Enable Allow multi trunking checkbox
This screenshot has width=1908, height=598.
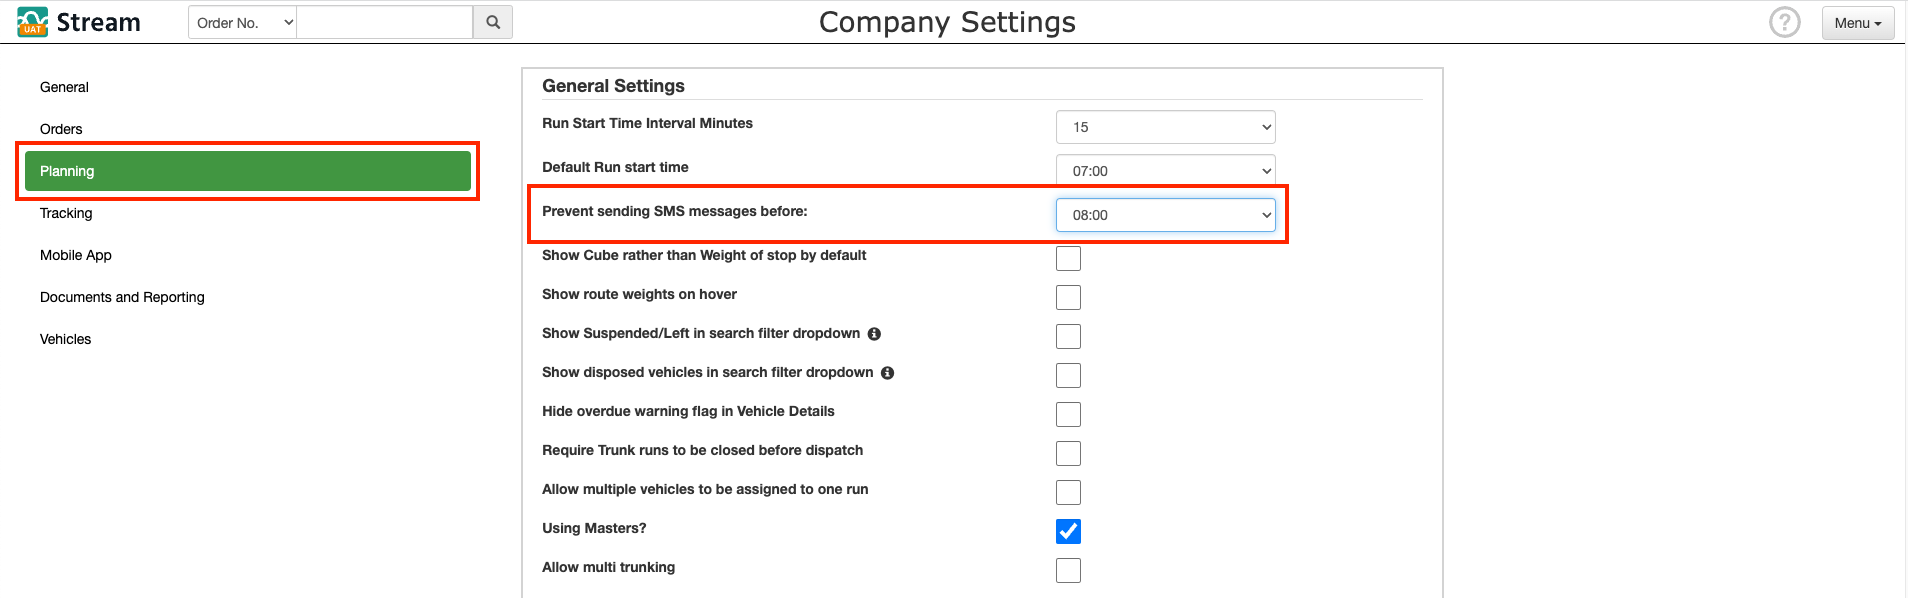(1068, 570)
